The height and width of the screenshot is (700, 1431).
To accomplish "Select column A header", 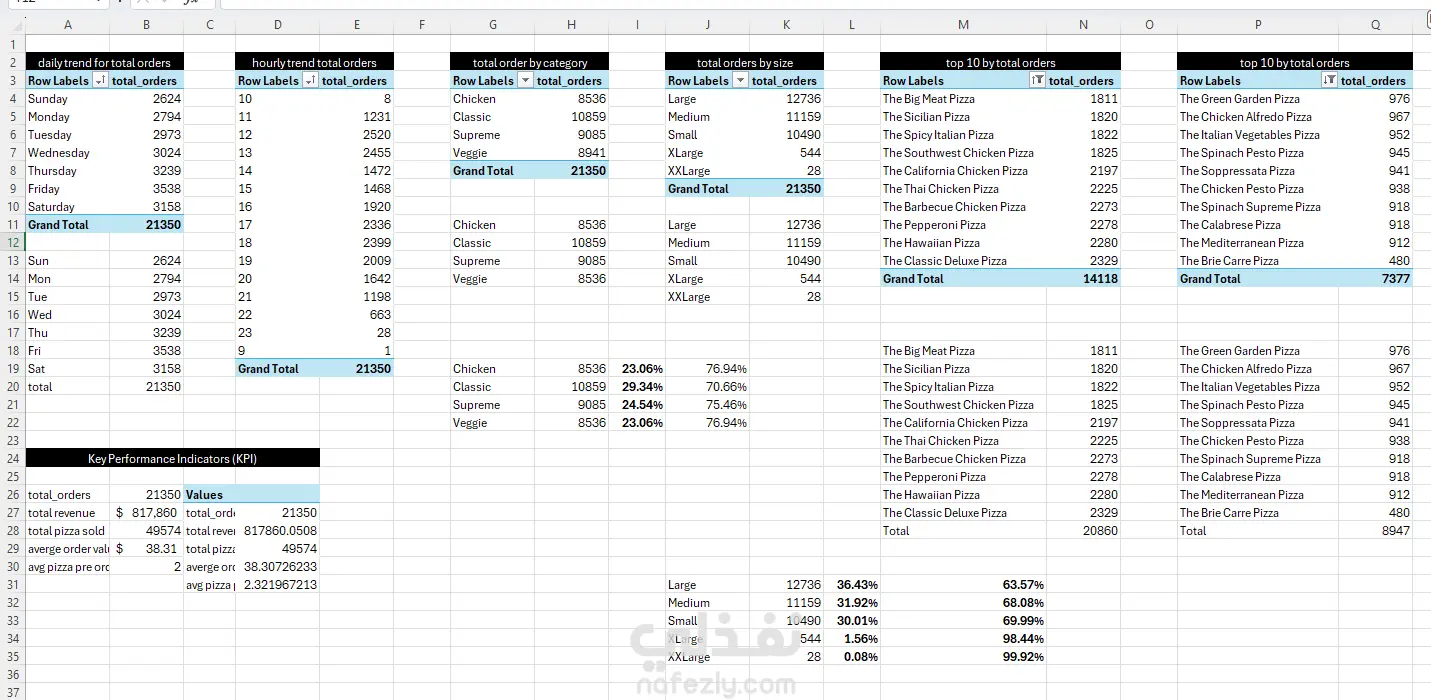I will pos(67,24).
